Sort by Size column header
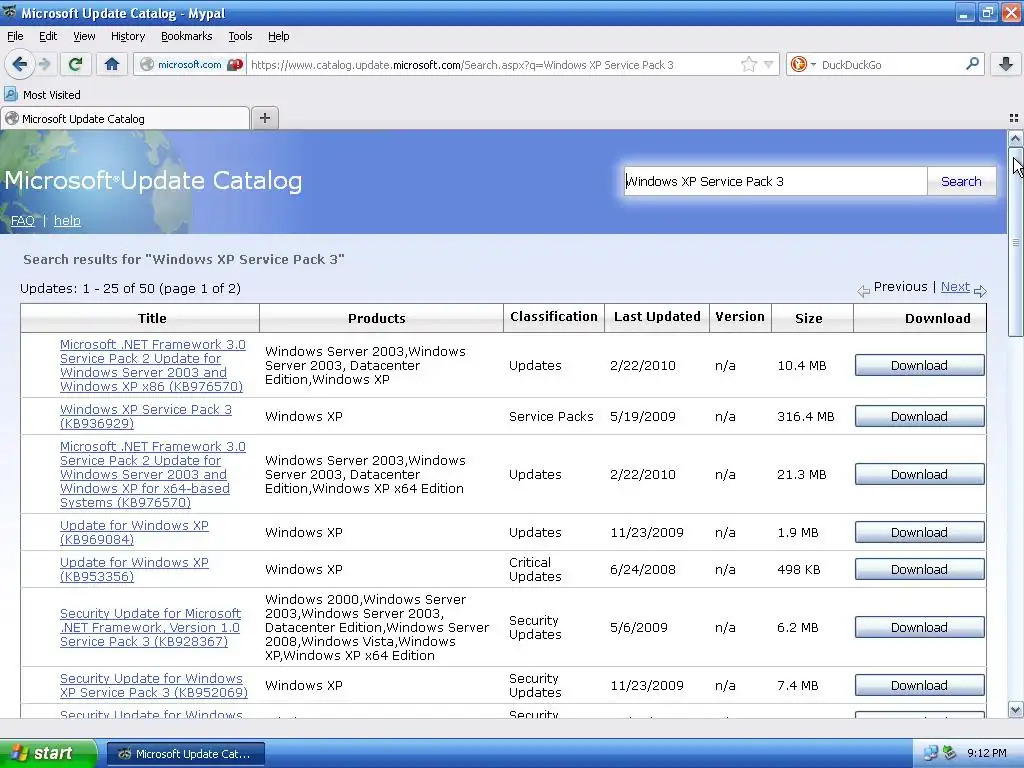 [x=808, y=318]
